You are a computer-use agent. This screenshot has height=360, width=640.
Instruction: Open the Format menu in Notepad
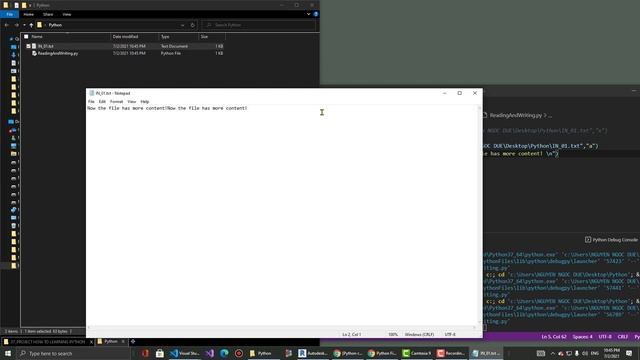[116, 102]
